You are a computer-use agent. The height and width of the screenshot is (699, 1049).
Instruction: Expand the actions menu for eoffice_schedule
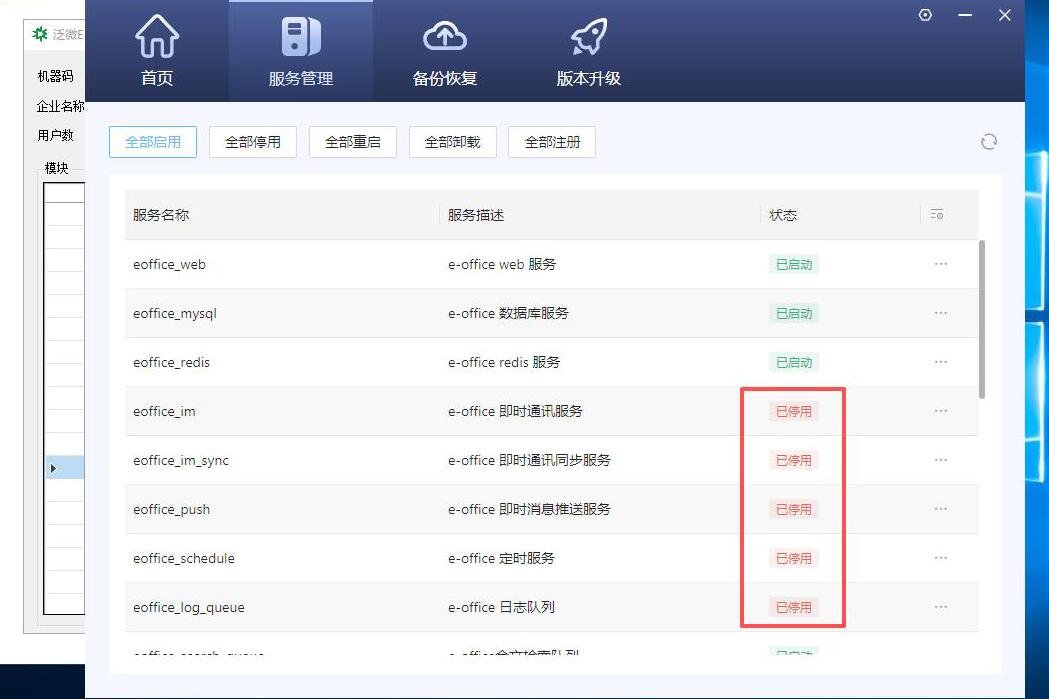click(x=941, y=558)
